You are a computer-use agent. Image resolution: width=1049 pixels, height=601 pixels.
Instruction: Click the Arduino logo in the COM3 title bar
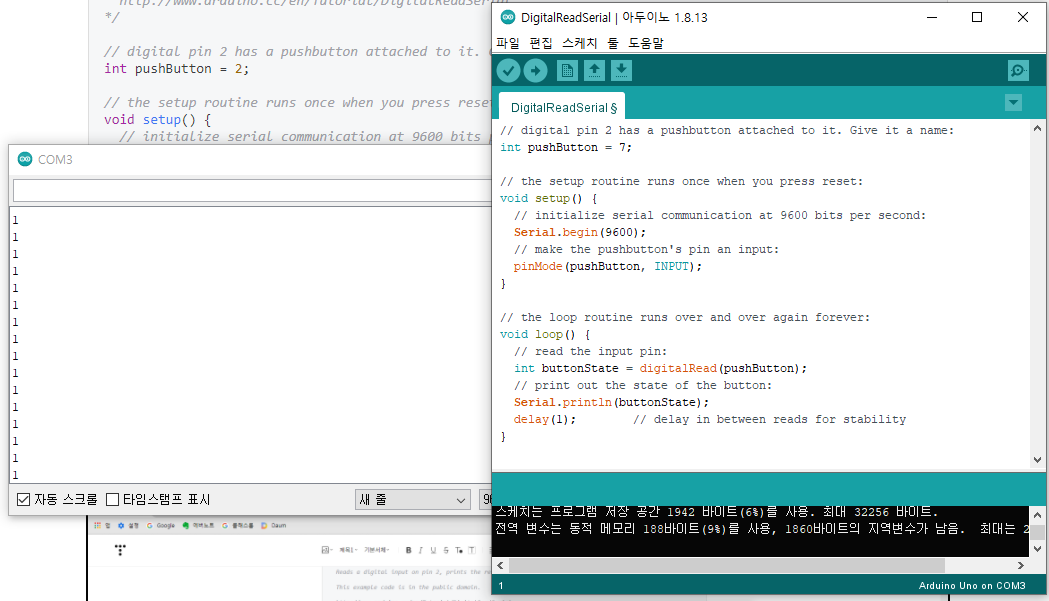click(25, 159)
